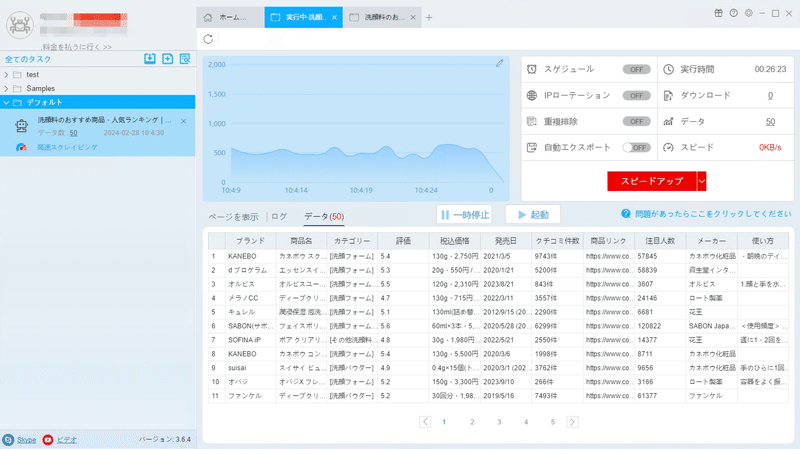The height and width of the screenshot is (449, 800).
Task: Go to next page of results
Action: tap(572, 422)
